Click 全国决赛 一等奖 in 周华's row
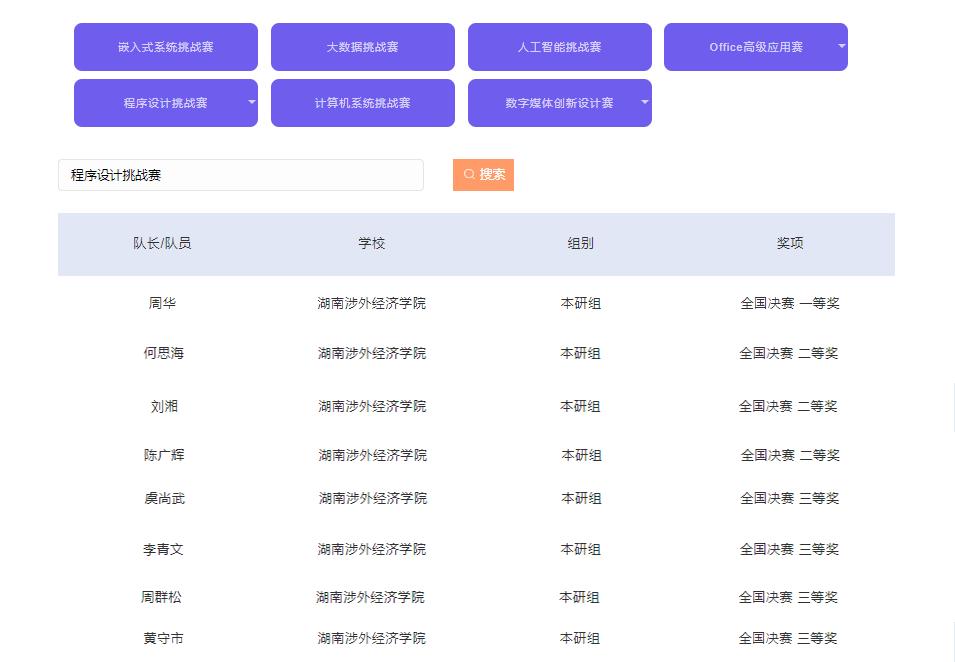This screenshot has height=662, width=955. [x=790, y=303]
